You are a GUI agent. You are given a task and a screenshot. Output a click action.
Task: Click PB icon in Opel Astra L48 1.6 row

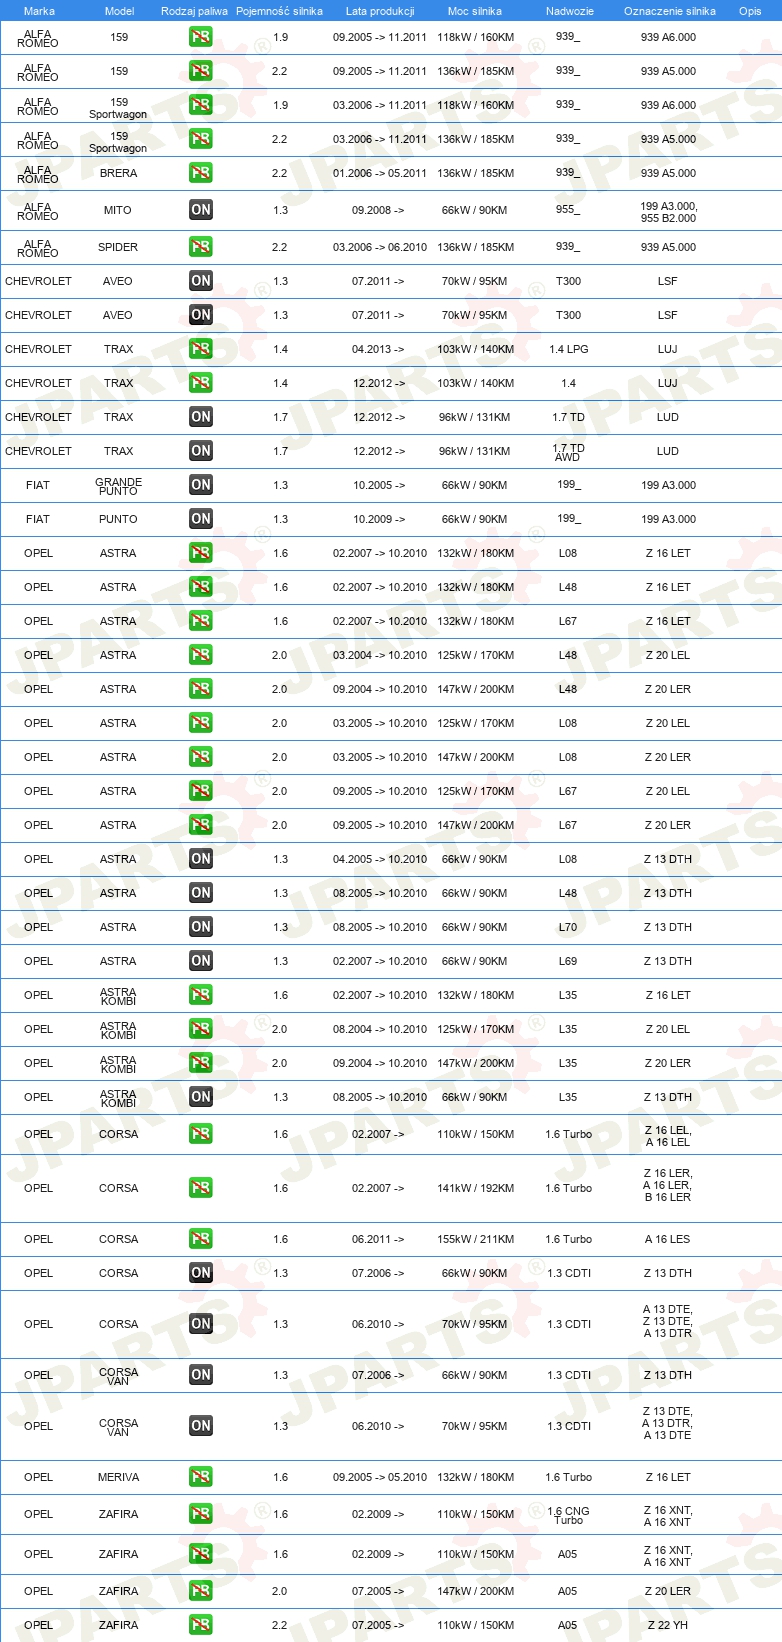(x=201, y=587)
